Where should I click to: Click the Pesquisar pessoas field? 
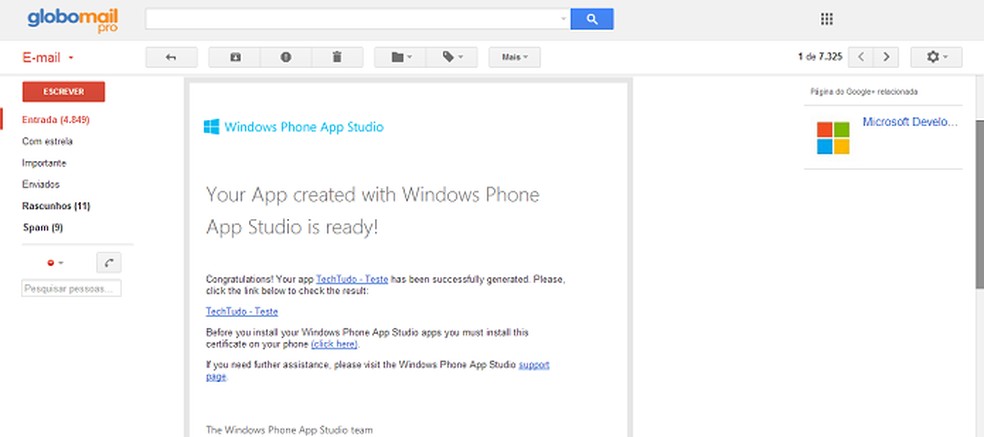coord(72,289)
